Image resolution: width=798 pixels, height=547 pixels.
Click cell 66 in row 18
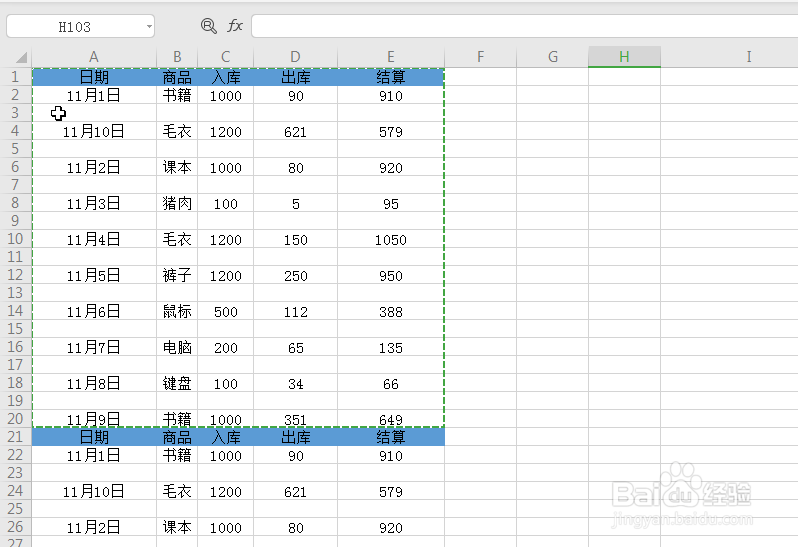click(391, 383)
